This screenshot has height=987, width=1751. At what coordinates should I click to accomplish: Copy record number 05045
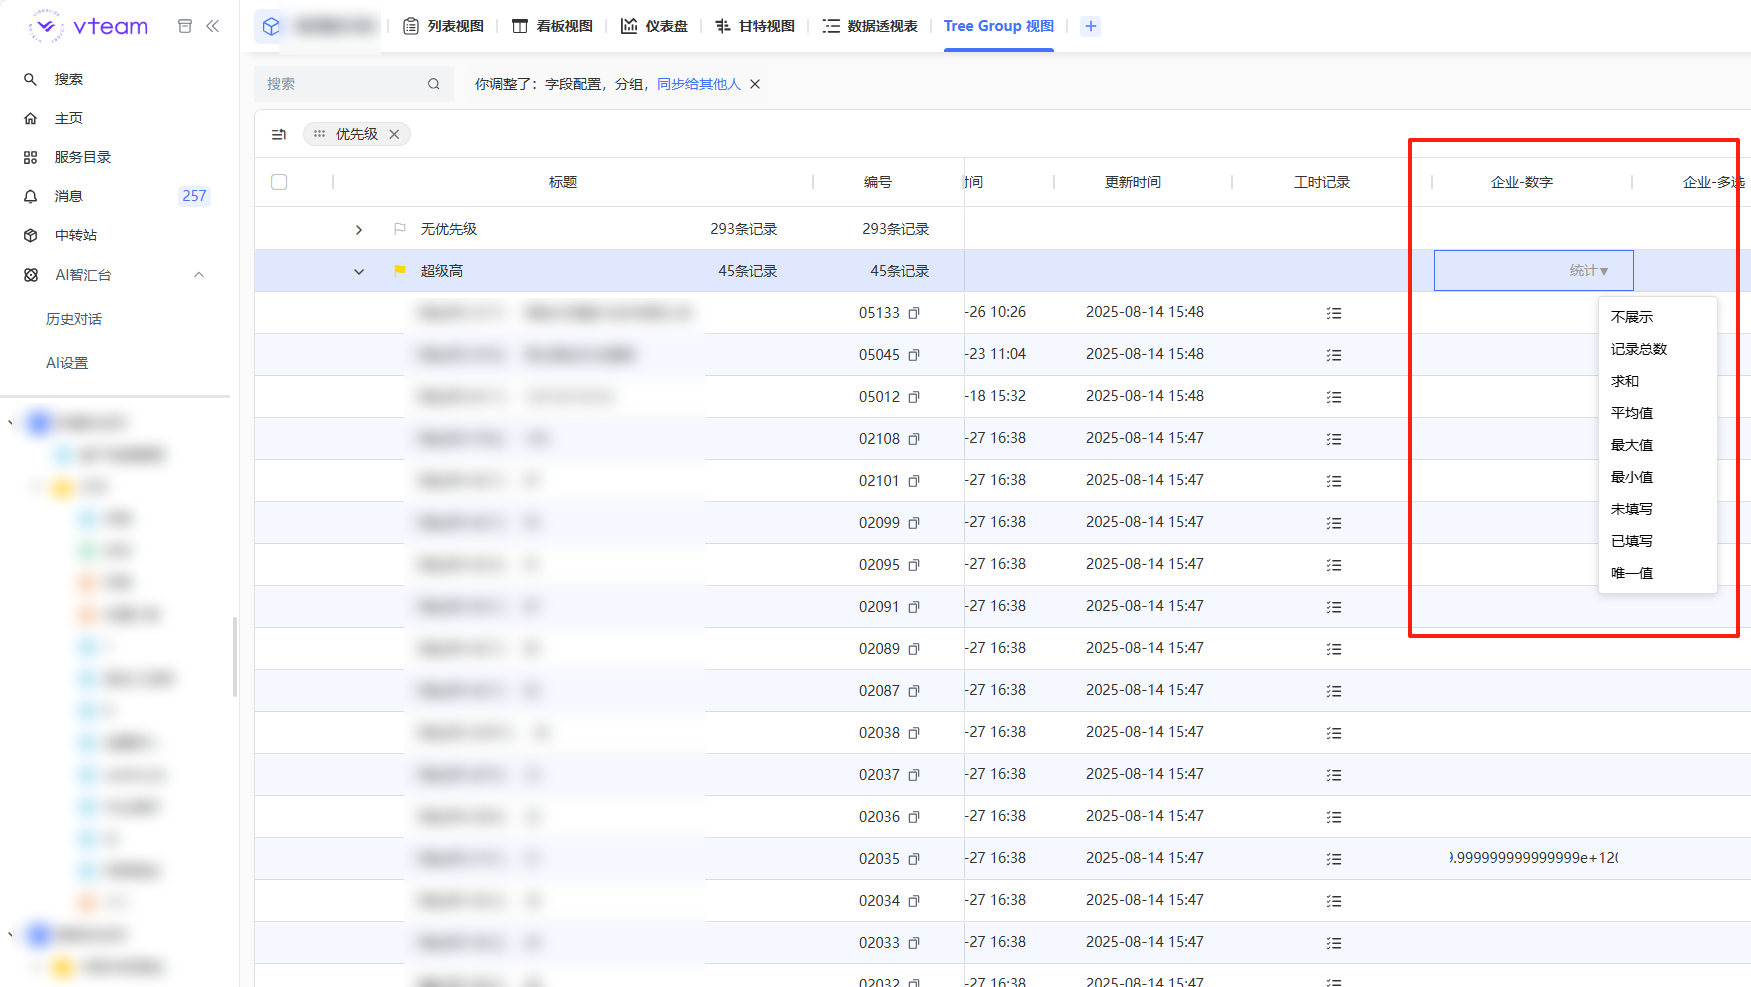(x=914, y=355)
